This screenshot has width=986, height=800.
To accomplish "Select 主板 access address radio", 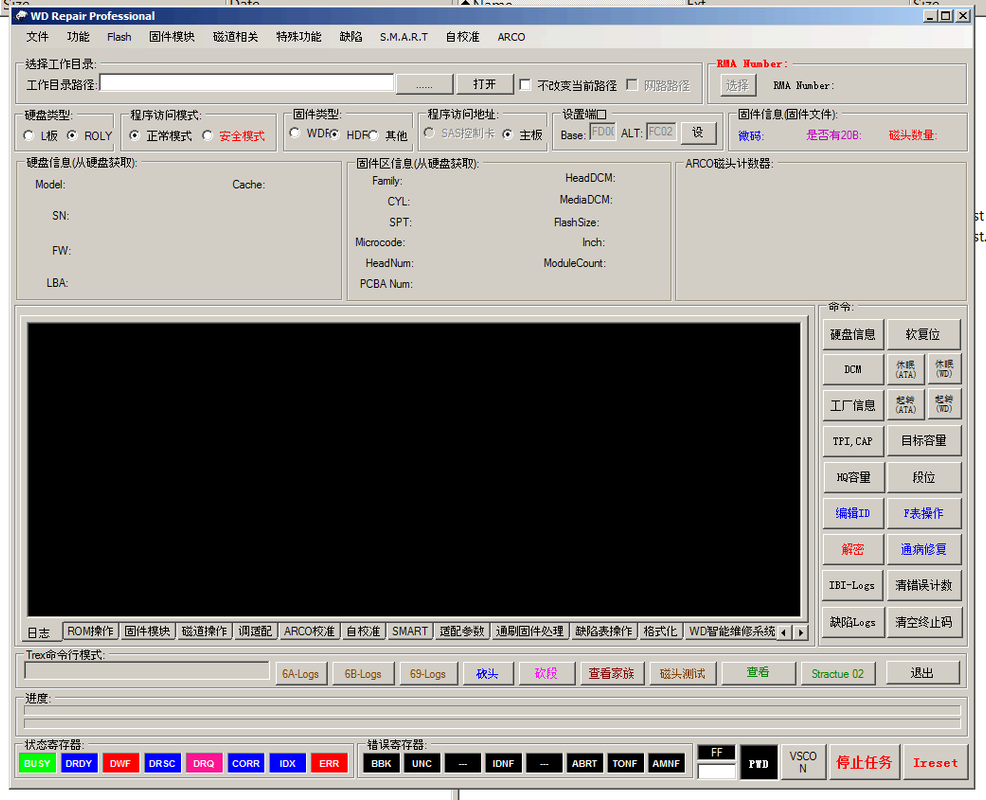I will (x=507, y=135).
